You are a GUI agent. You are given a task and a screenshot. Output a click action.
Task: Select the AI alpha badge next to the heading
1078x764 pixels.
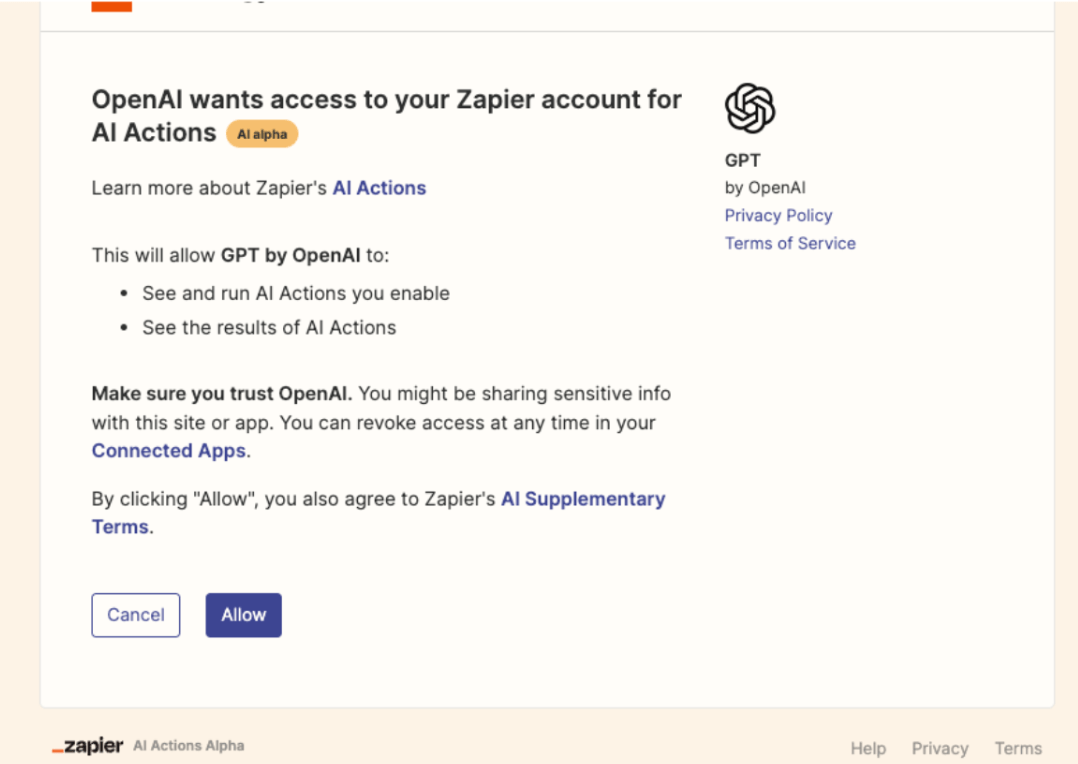[x=262, y=133]
